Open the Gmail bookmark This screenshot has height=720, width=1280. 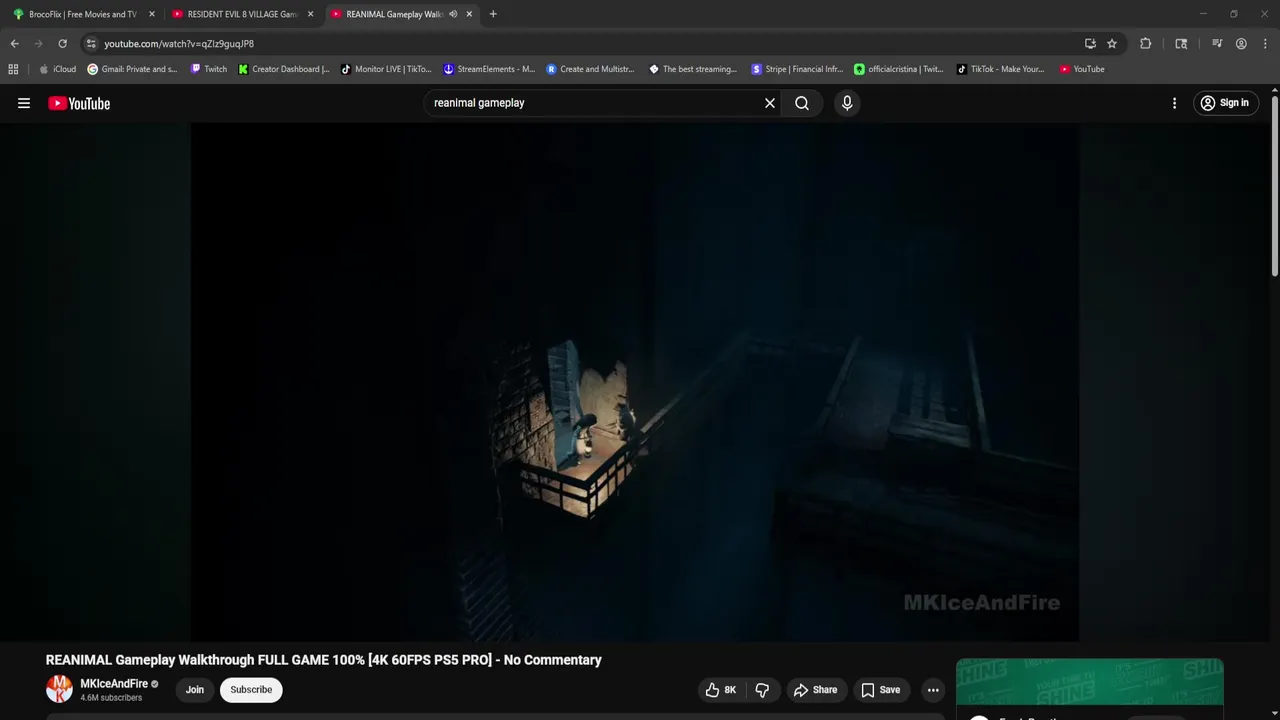(x=132, y=69)
